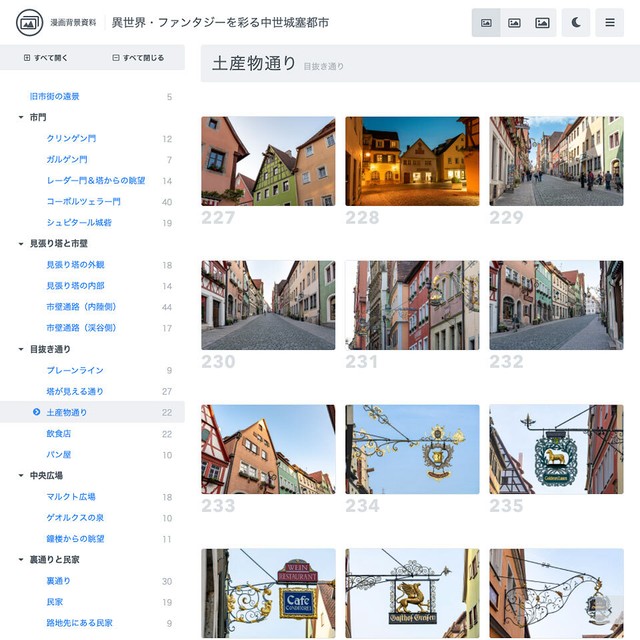Open the パン屋 list item
This screenshot has height=640, width=640.
click(x=58, y=455)
